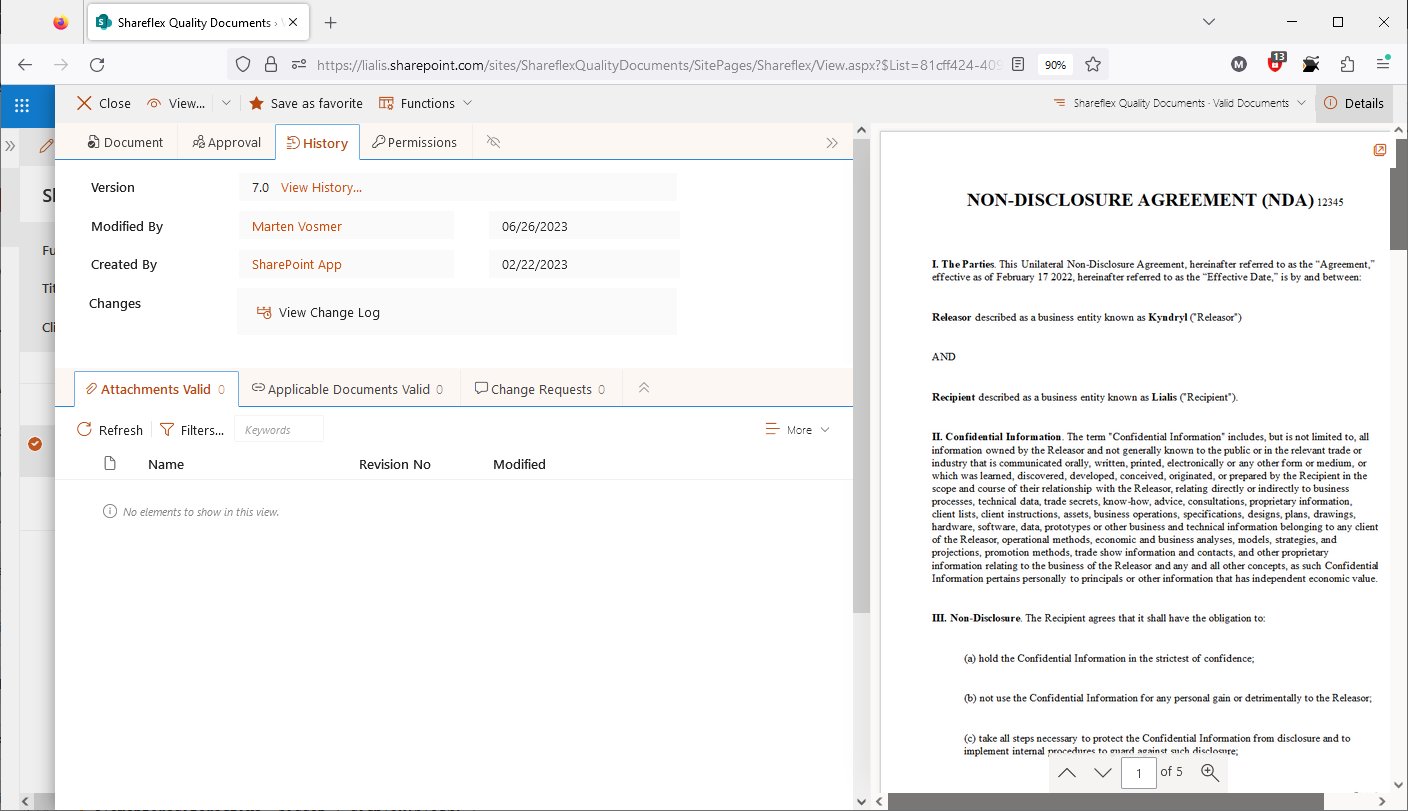Click the View... toolbar button

(x=176, y=103)
